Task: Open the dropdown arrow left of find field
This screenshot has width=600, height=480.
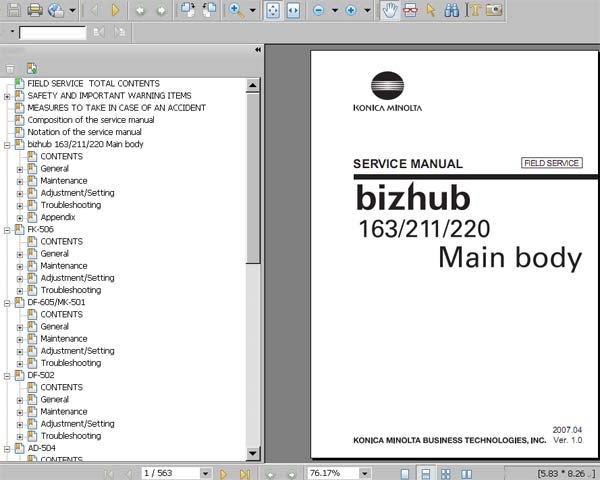Action: tap(12, 31)
